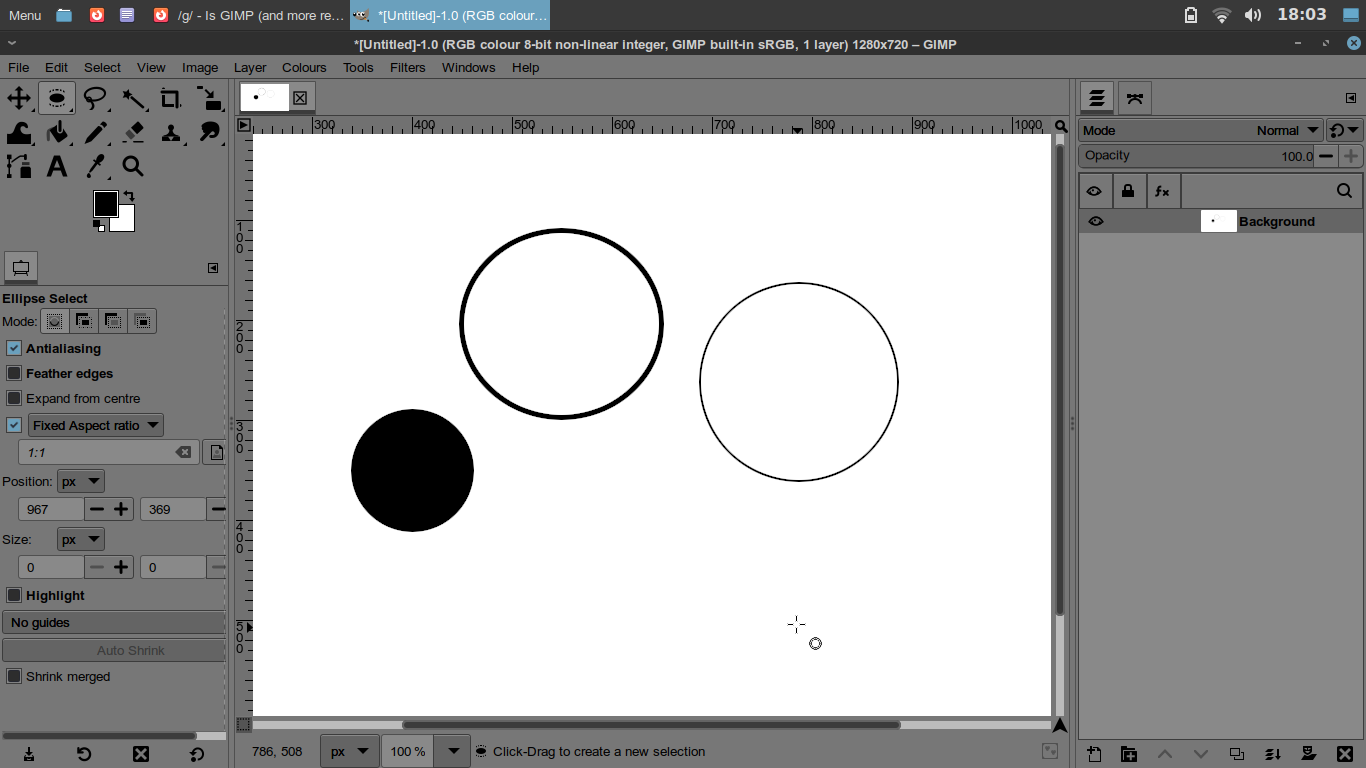Open the status bar unit px dropdown

(x=350, y=751)
